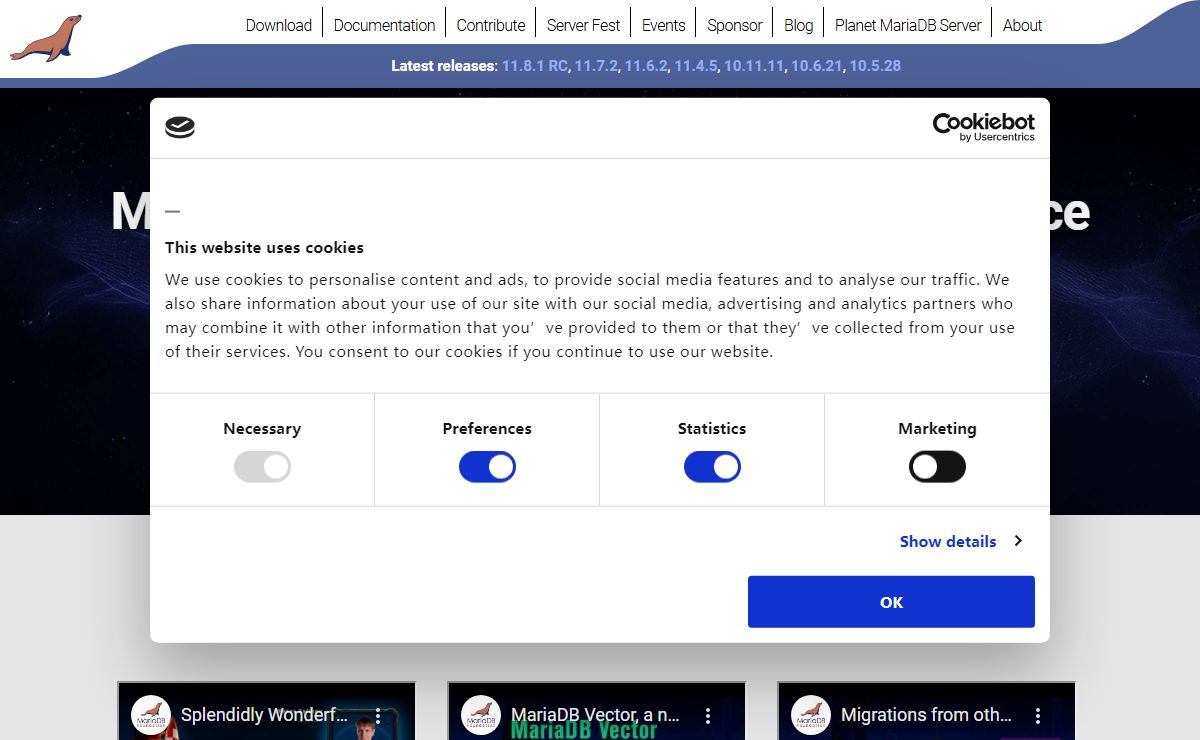Click the 'Latest releases' label
Viewport: 1200px width, 740px height.
(444, 66)
